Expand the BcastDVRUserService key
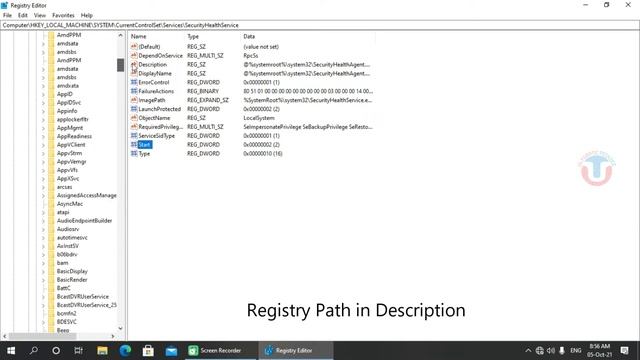The width and height of the screenshot is (640, 360). point(43,296)
